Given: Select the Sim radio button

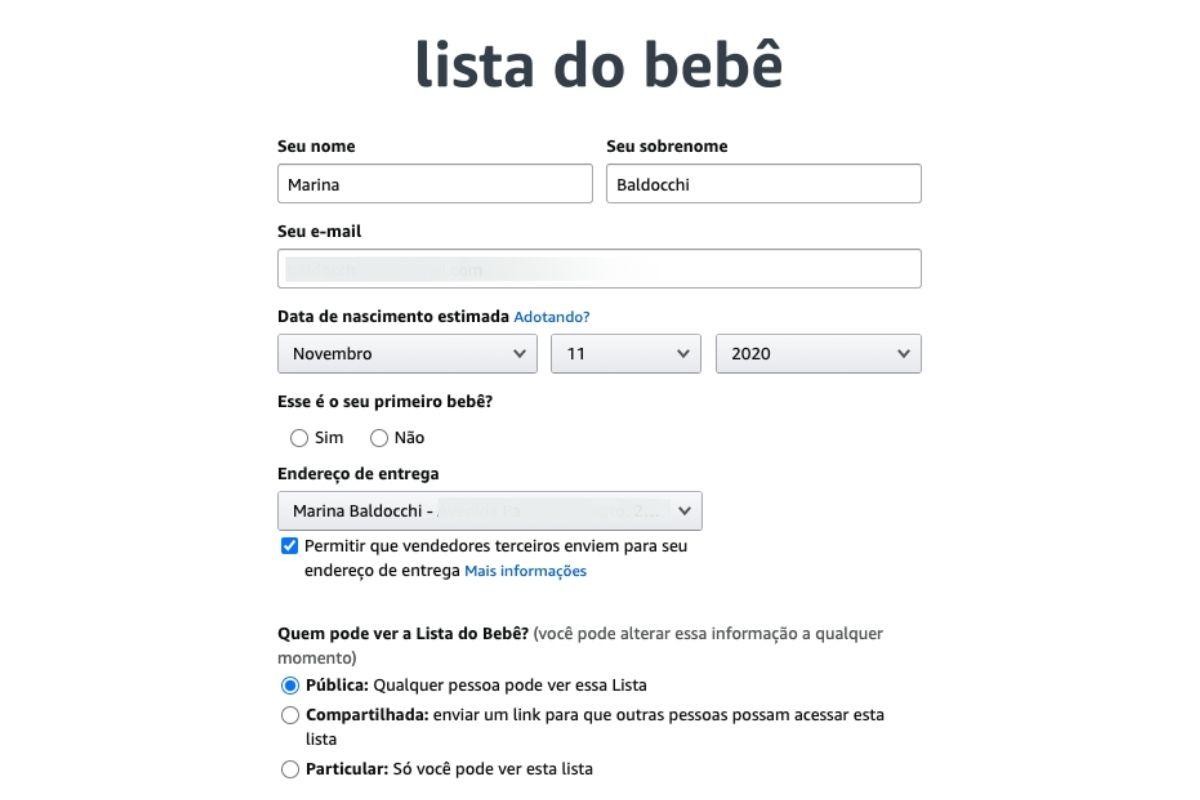Looking at the screenshot, I should point(299,438).
